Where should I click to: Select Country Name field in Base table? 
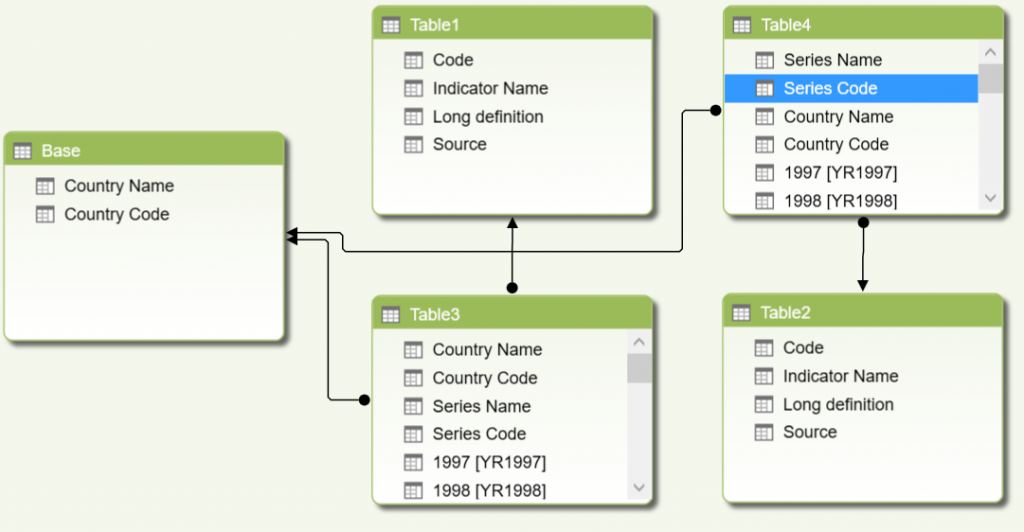pos(119,186)
